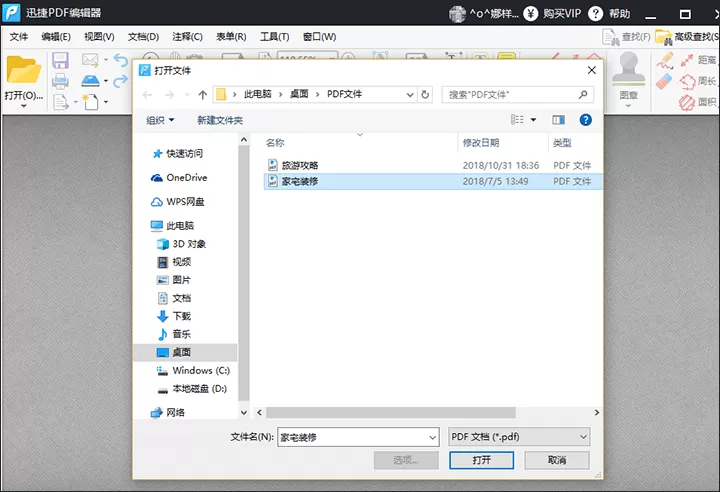The width and height of the screenshot is (720, 492).
Task: Click the New document icon with star
Action: [90, 102]
